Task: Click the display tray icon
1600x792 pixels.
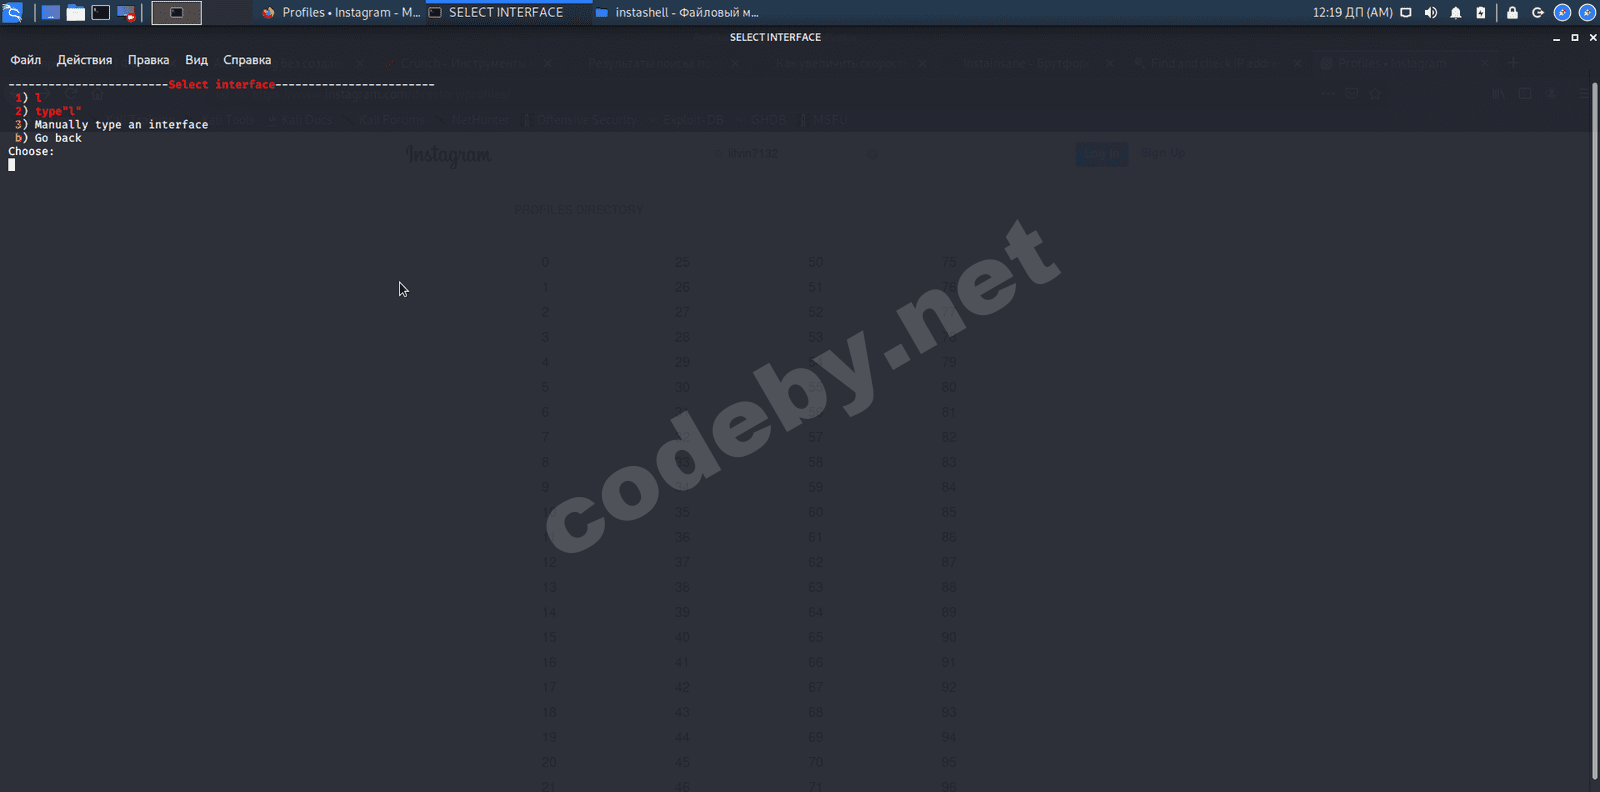Action: (x=1406, y=13)
